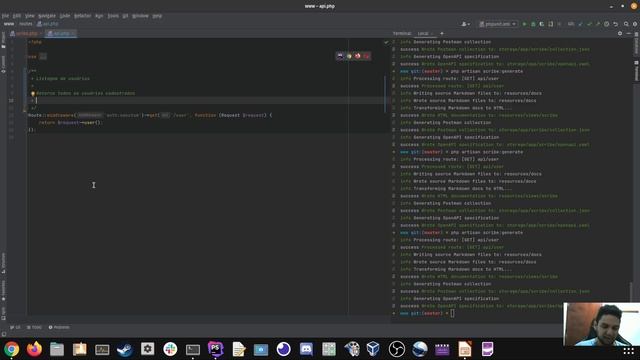This screenshot has width=640, height=360.
Task: Open Firefox browser preview icon in editor
Action: tap(358, 56)
